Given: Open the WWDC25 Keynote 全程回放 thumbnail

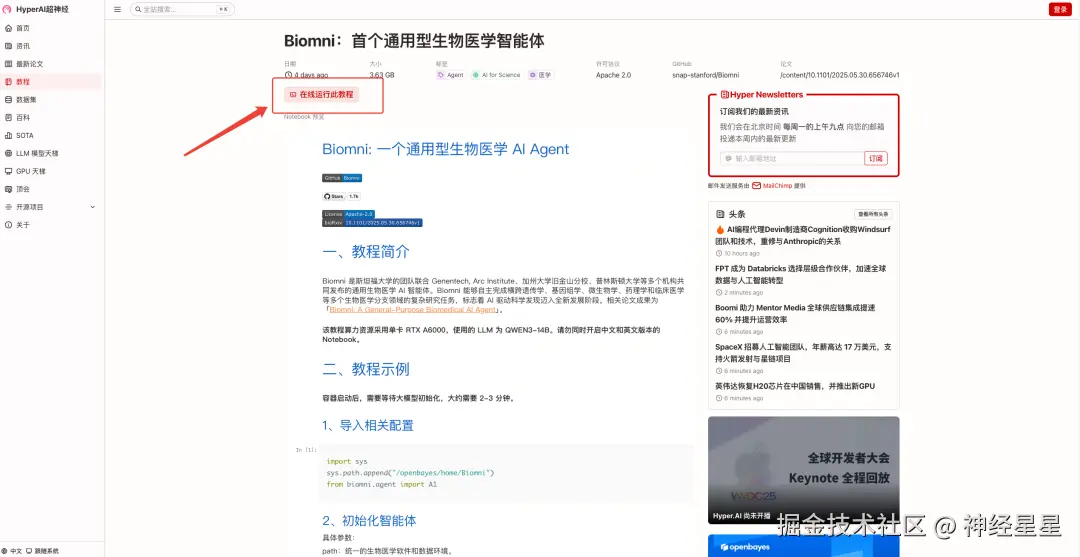Looking at the screenshot, I should coord(804,470).
